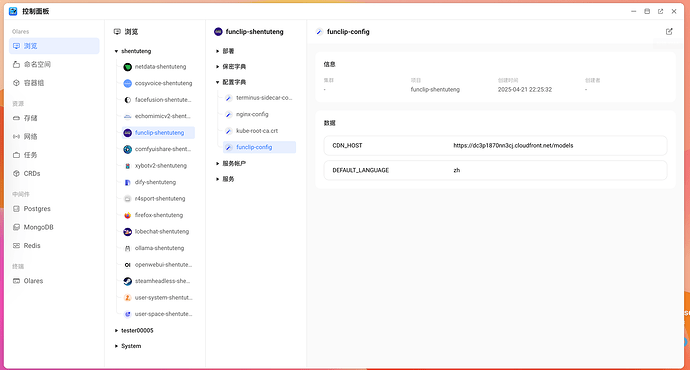Click the Postgres sidebar icon

[x=16, y=209]
